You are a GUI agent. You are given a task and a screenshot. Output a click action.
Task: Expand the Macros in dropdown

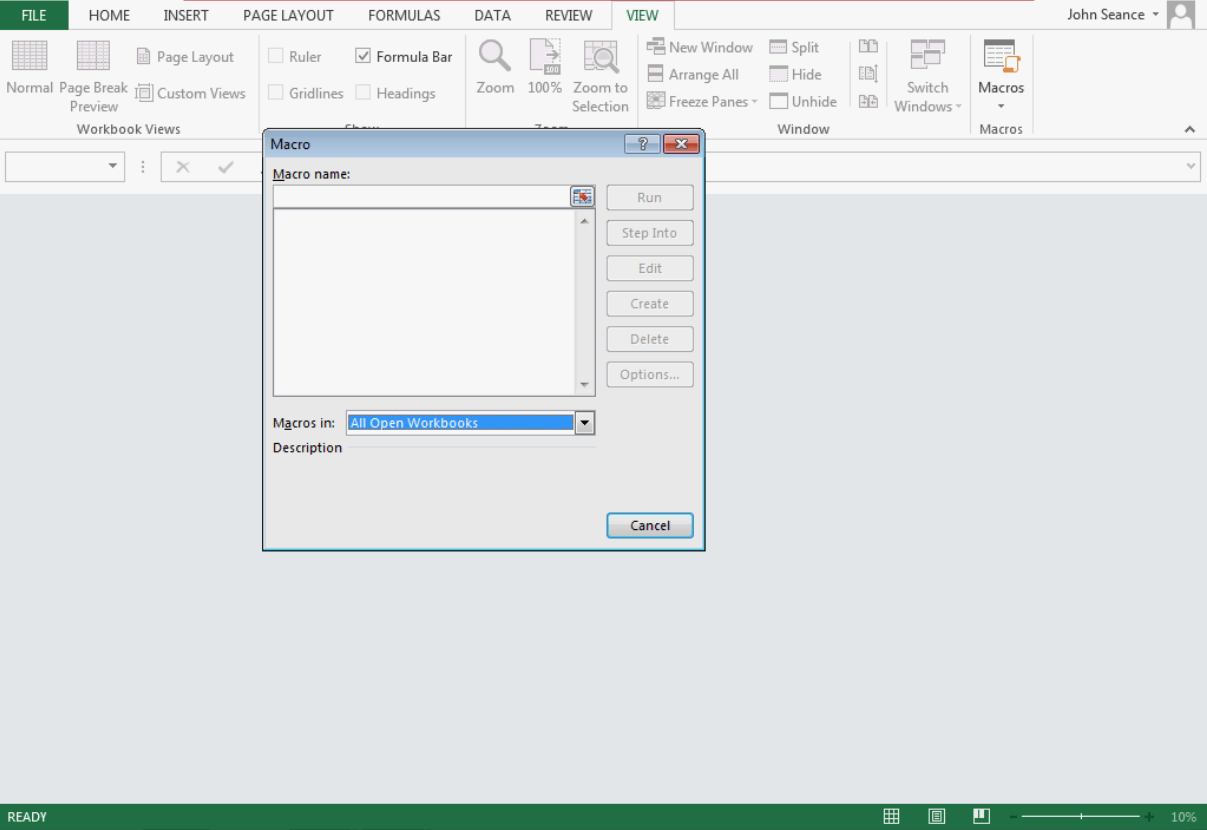[x=585, y=423]
